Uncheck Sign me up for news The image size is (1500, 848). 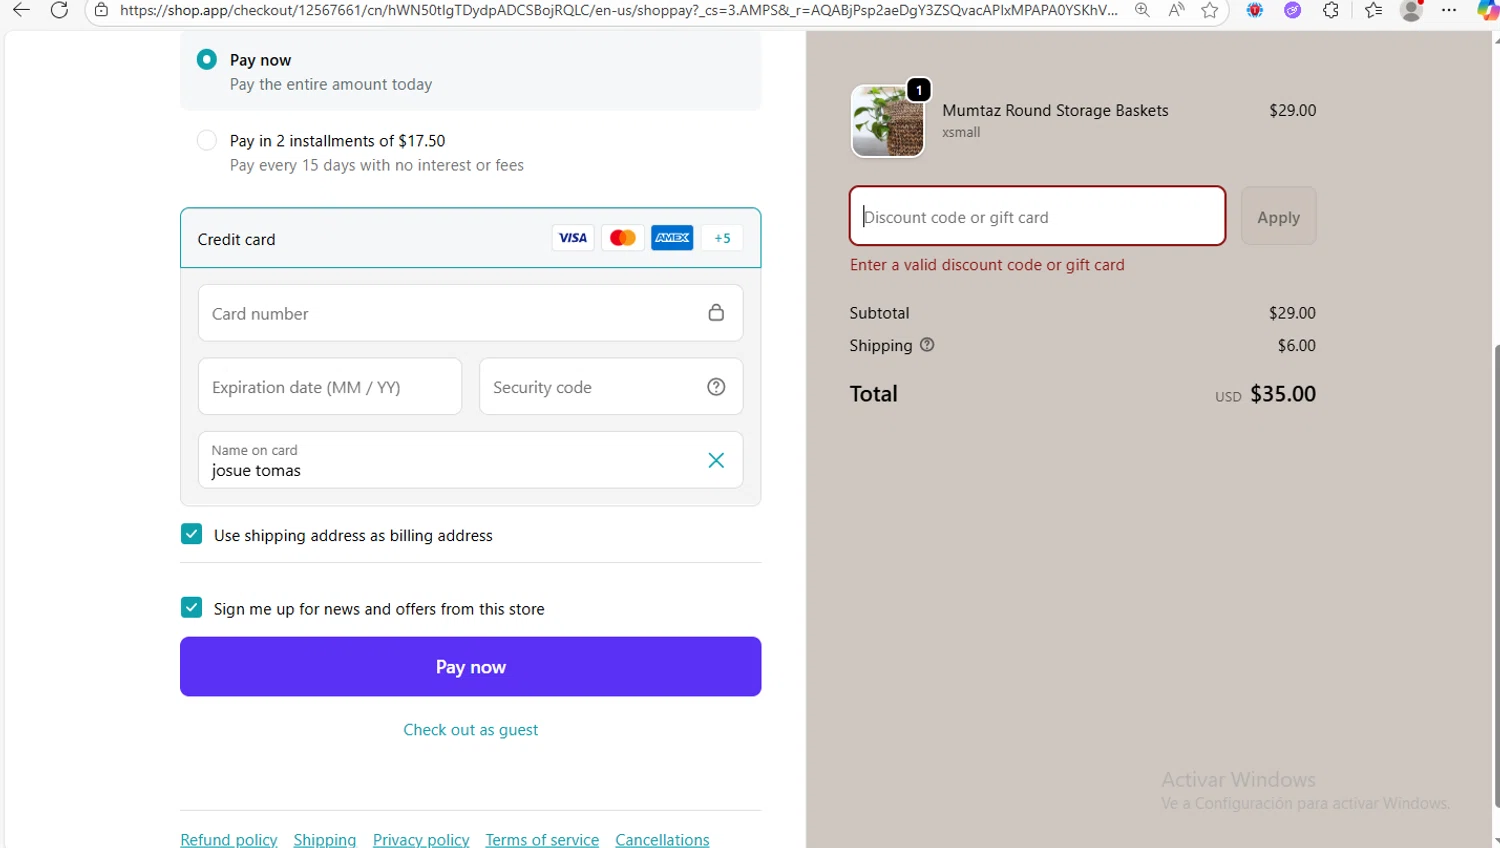point(192,608)
